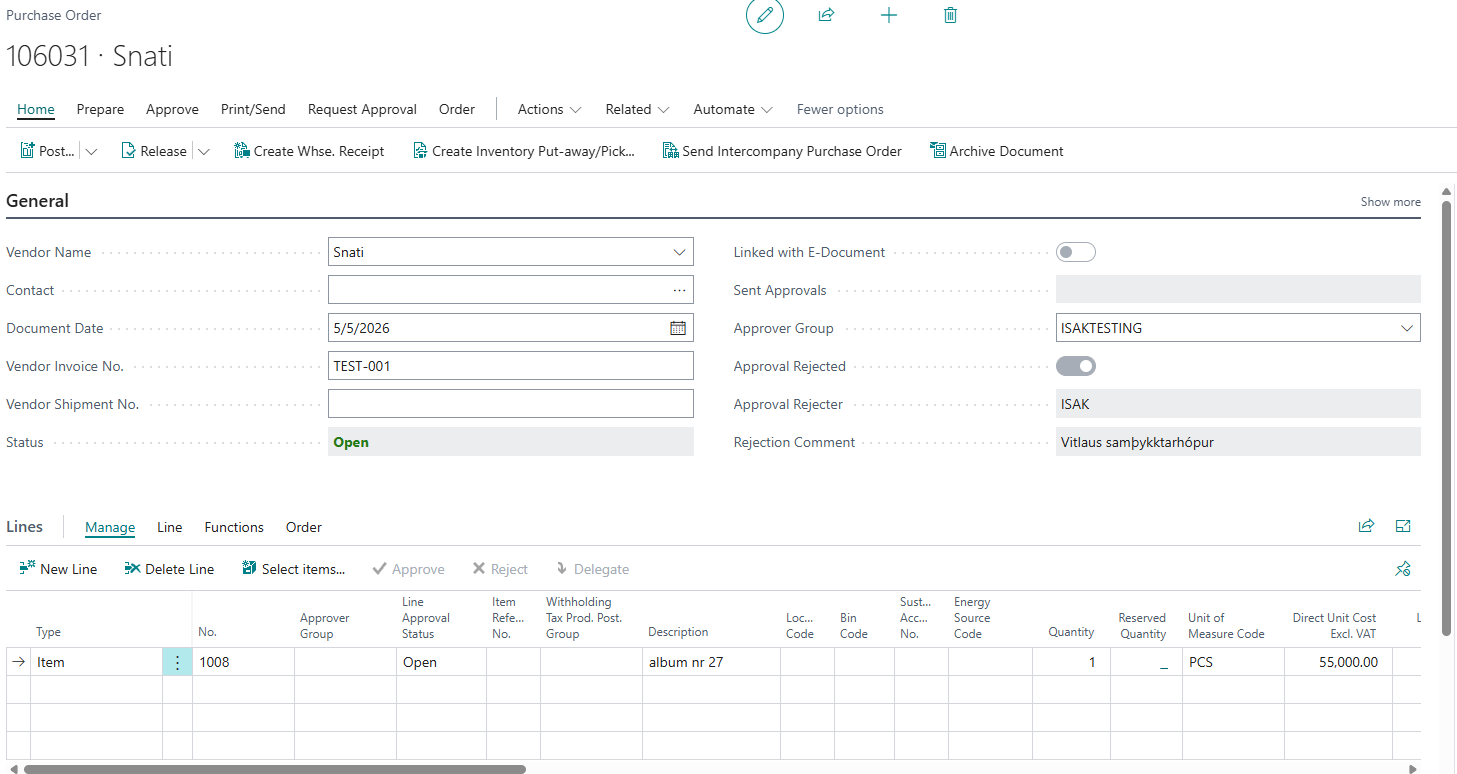
Task: Click the Description column header
Action: coord(678,632)
